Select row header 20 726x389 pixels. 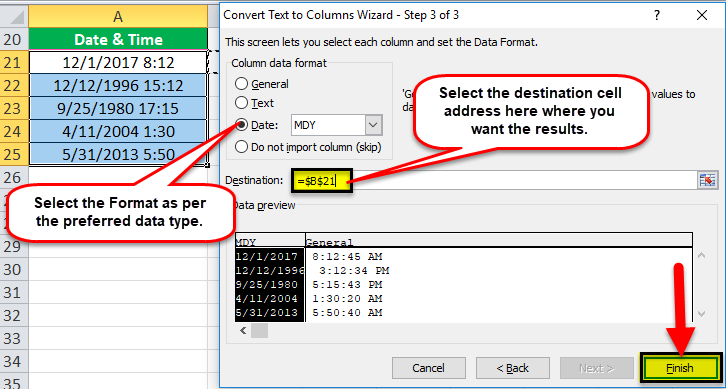click(14, 39)
